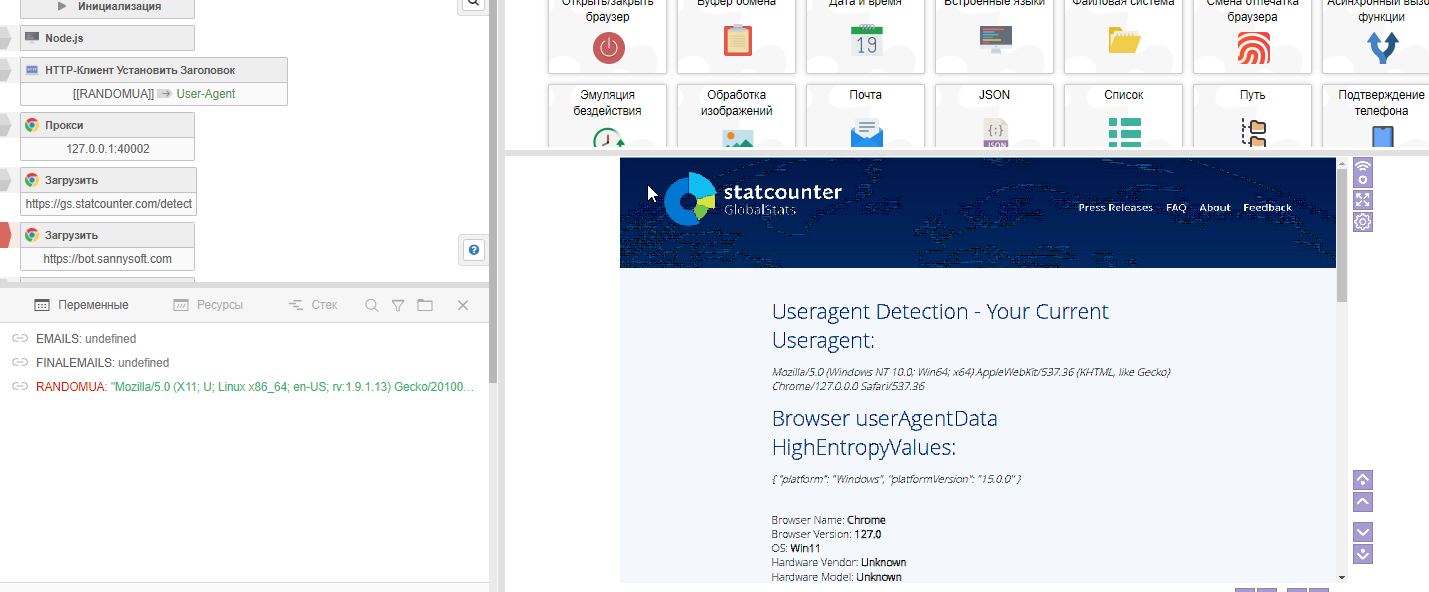
Task: Click the FAQ link on statcounter page
Action: click(1176, 208)
